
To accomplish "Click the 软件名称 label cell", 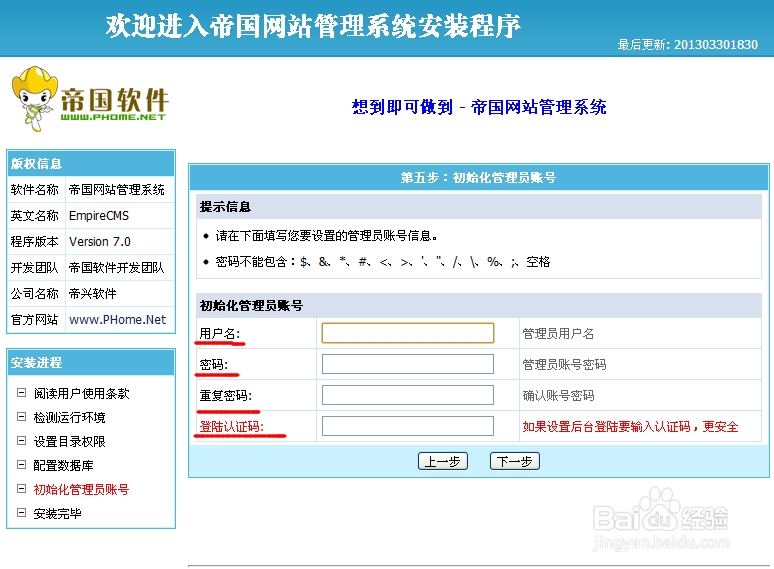I will click(36, 190).
